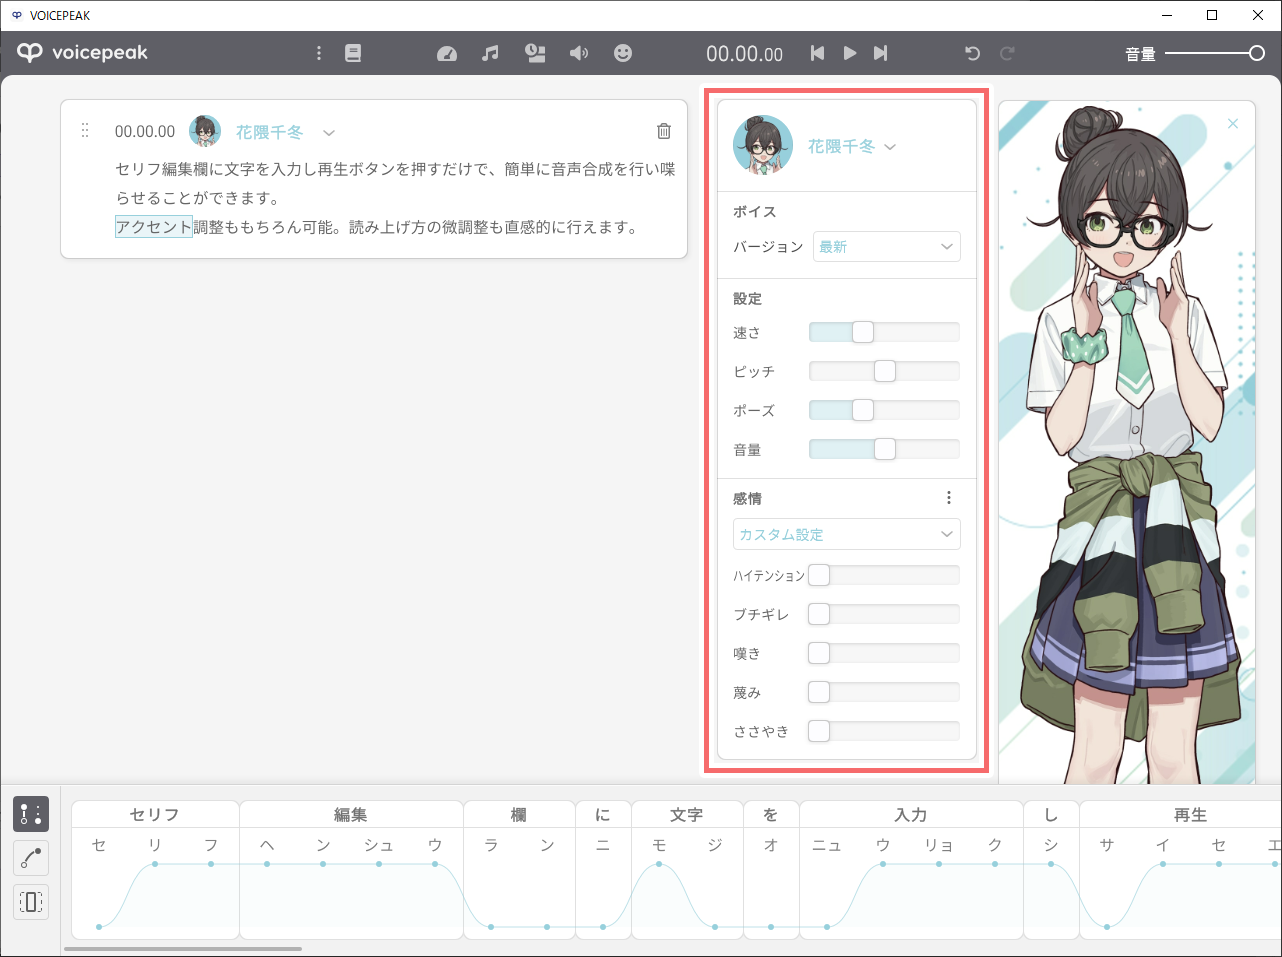
Task: Undo the last action
Action: (972, 53)
